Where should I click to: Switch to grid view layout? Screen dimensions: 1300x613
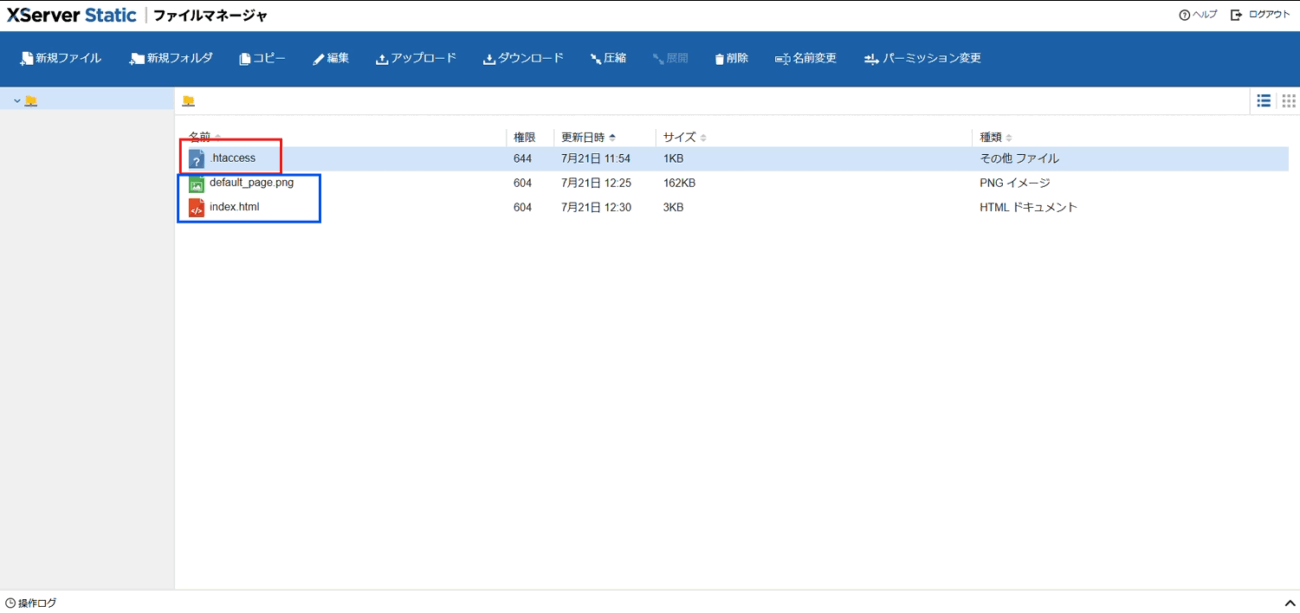1288,101
